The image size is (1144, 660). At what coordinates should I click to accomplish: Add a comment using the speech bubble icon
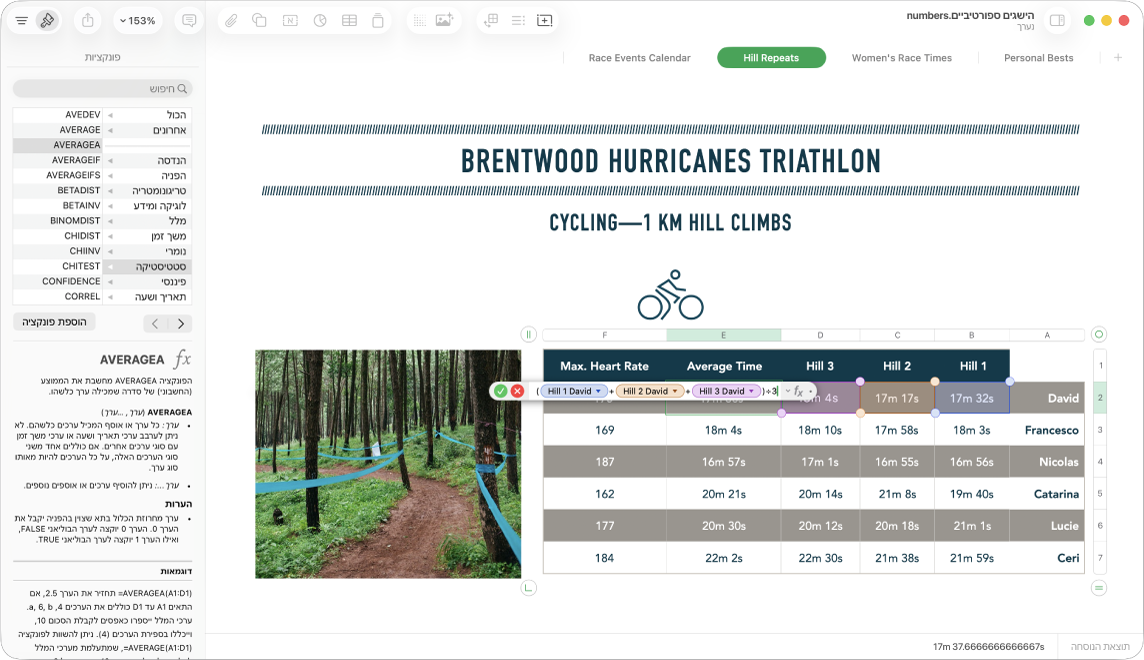[189, 20]
